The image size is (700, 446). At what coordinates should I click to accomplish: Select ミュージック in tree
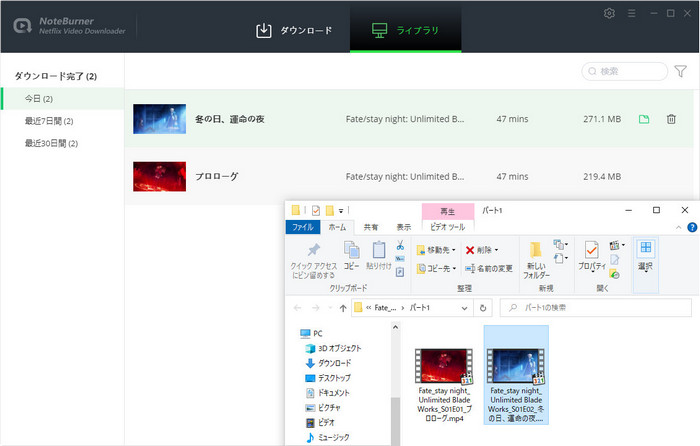click(x=327, y=438)
